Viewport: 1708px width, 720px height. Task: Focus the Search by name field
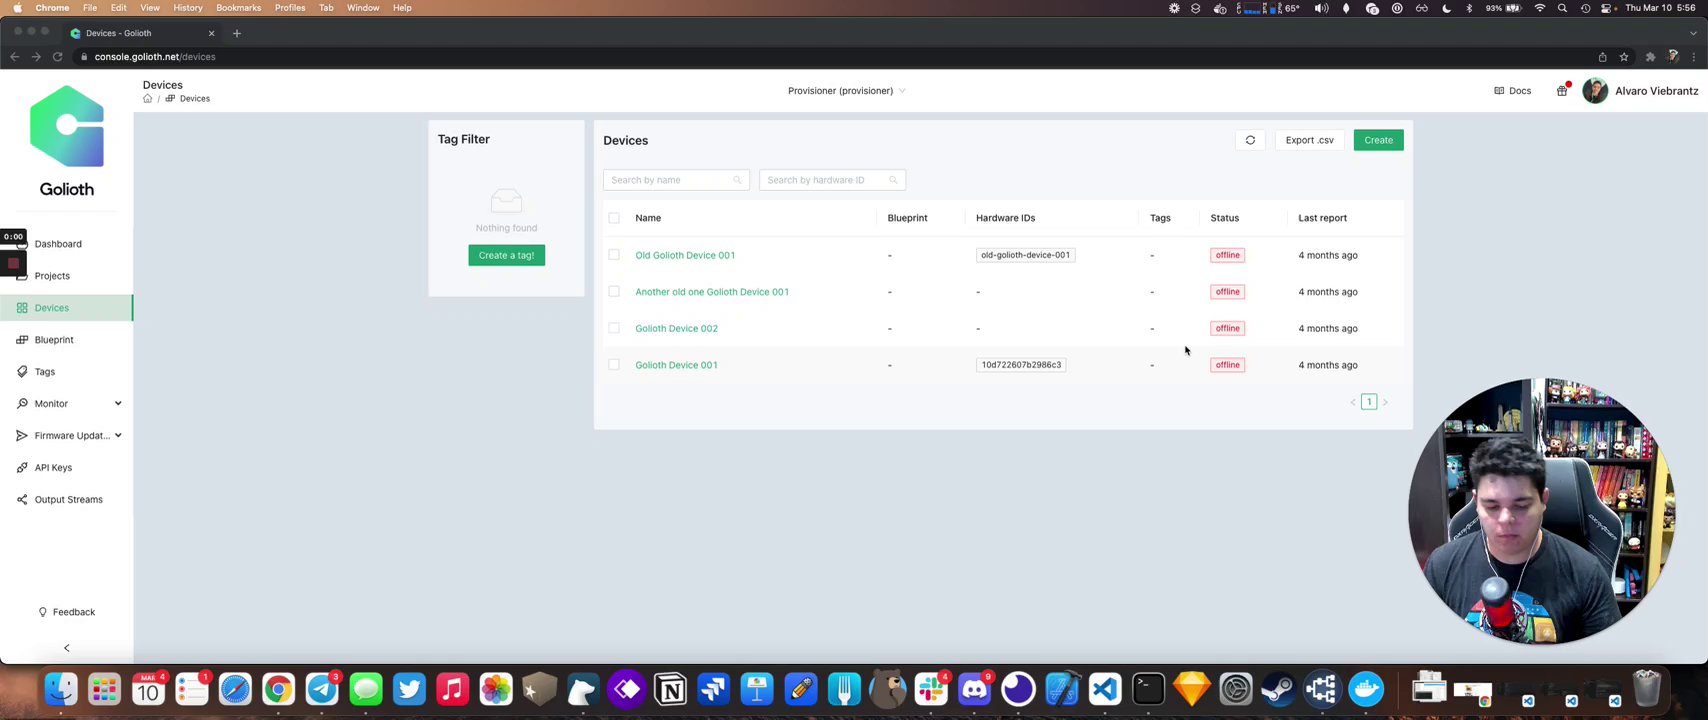click(x=676, y=180)
